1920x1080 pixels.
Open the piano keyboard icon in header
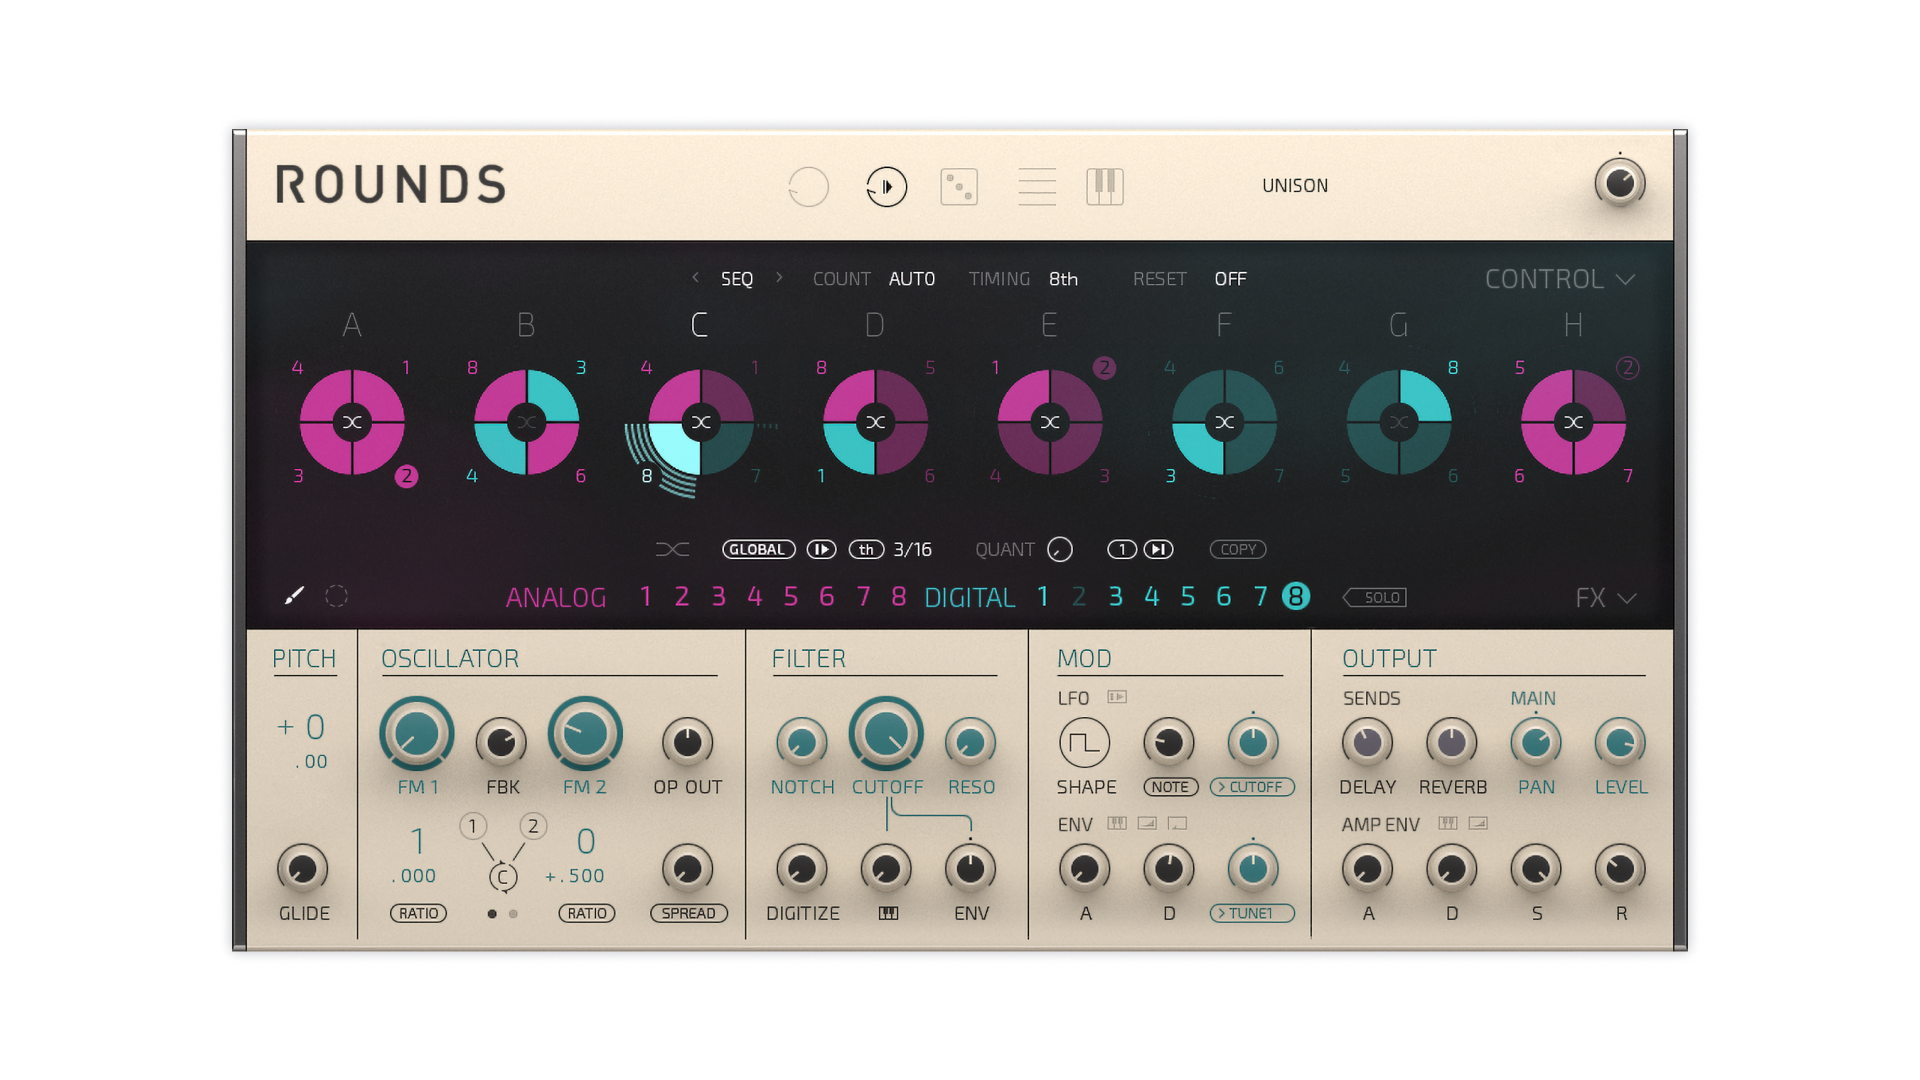[x=1105, y=187]
